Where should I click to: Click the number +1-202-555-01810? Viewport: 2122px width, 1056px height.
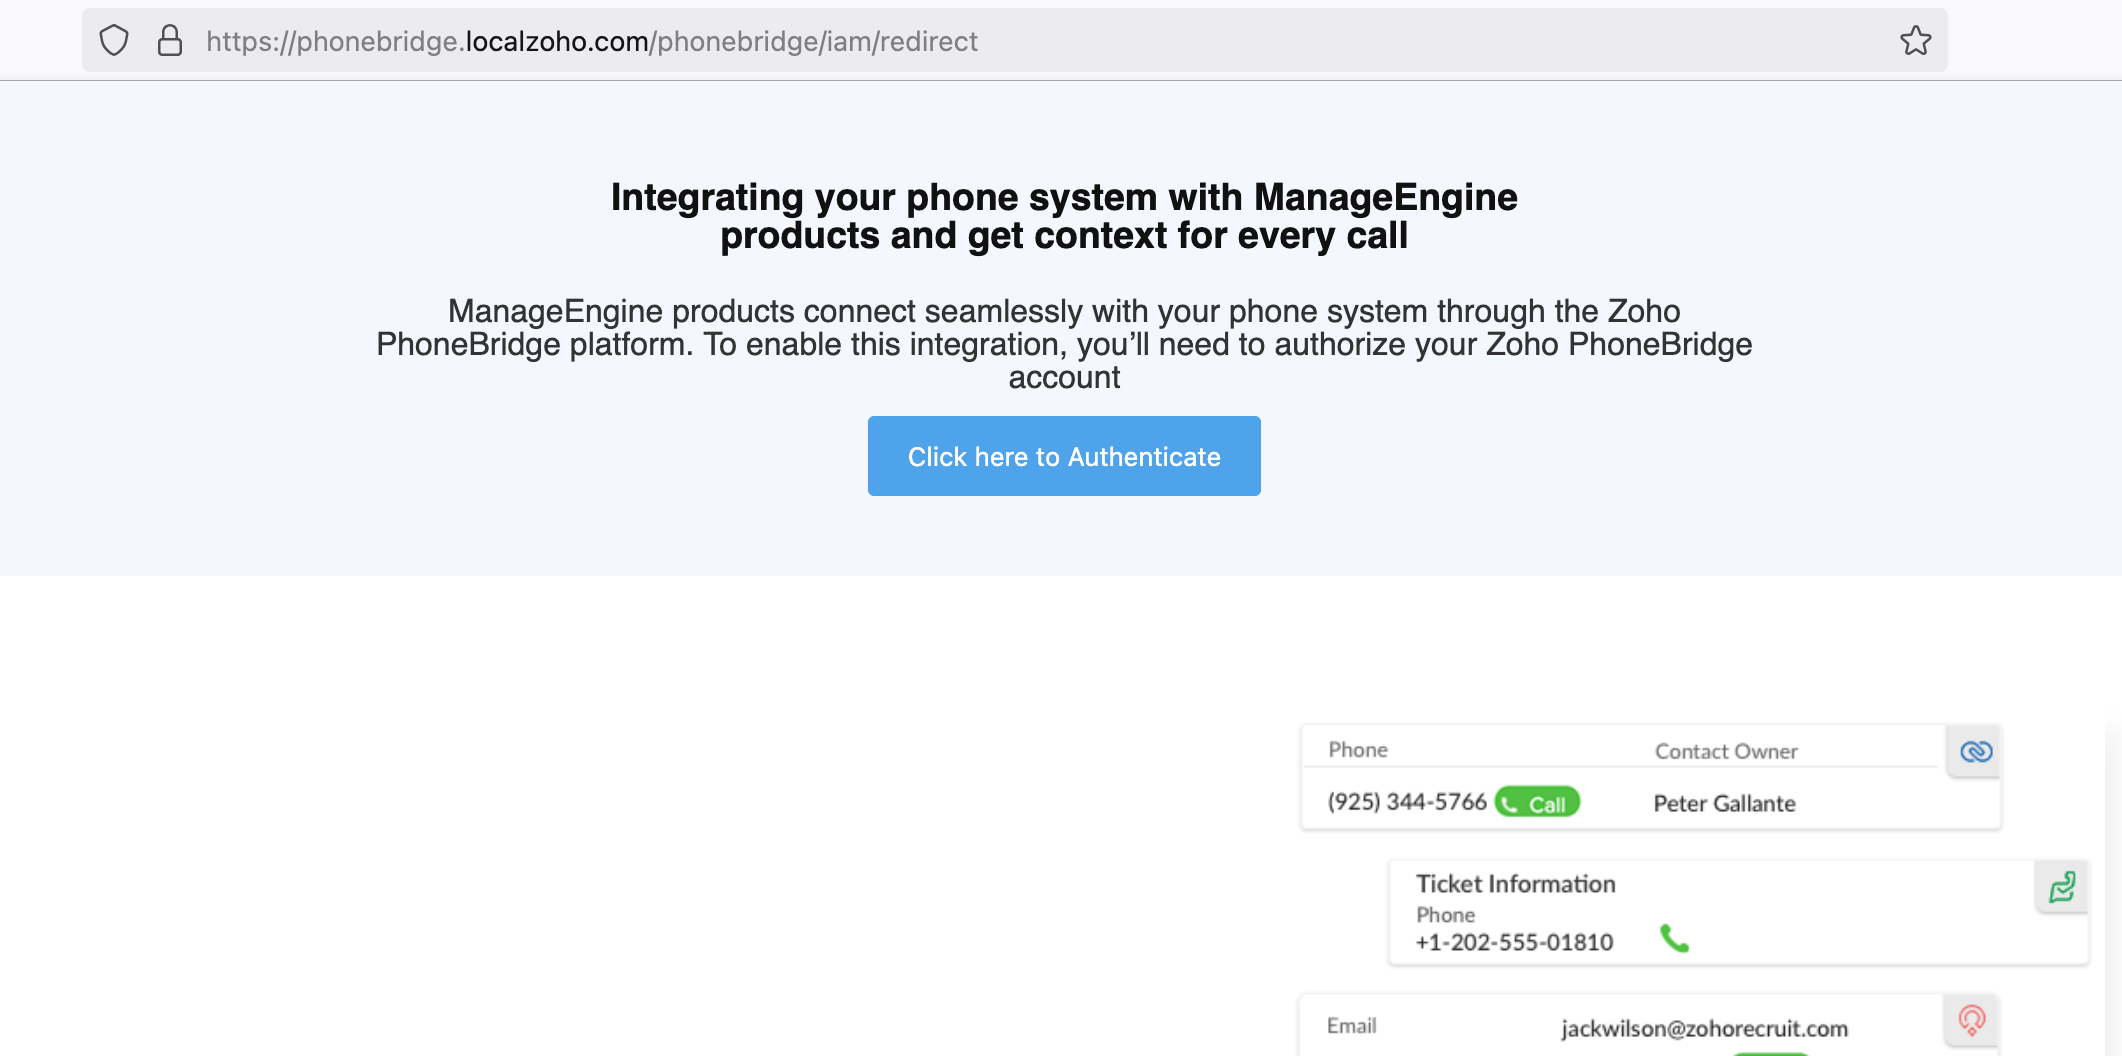tap(1514, 942)
